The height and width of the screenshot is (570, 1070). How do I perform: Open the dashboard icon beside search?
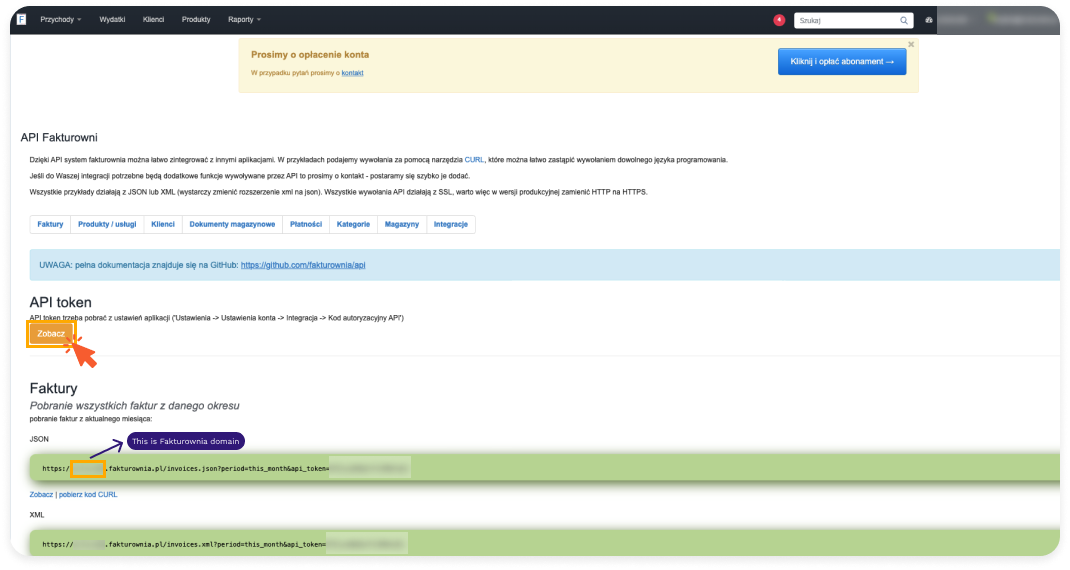point(929,20)
